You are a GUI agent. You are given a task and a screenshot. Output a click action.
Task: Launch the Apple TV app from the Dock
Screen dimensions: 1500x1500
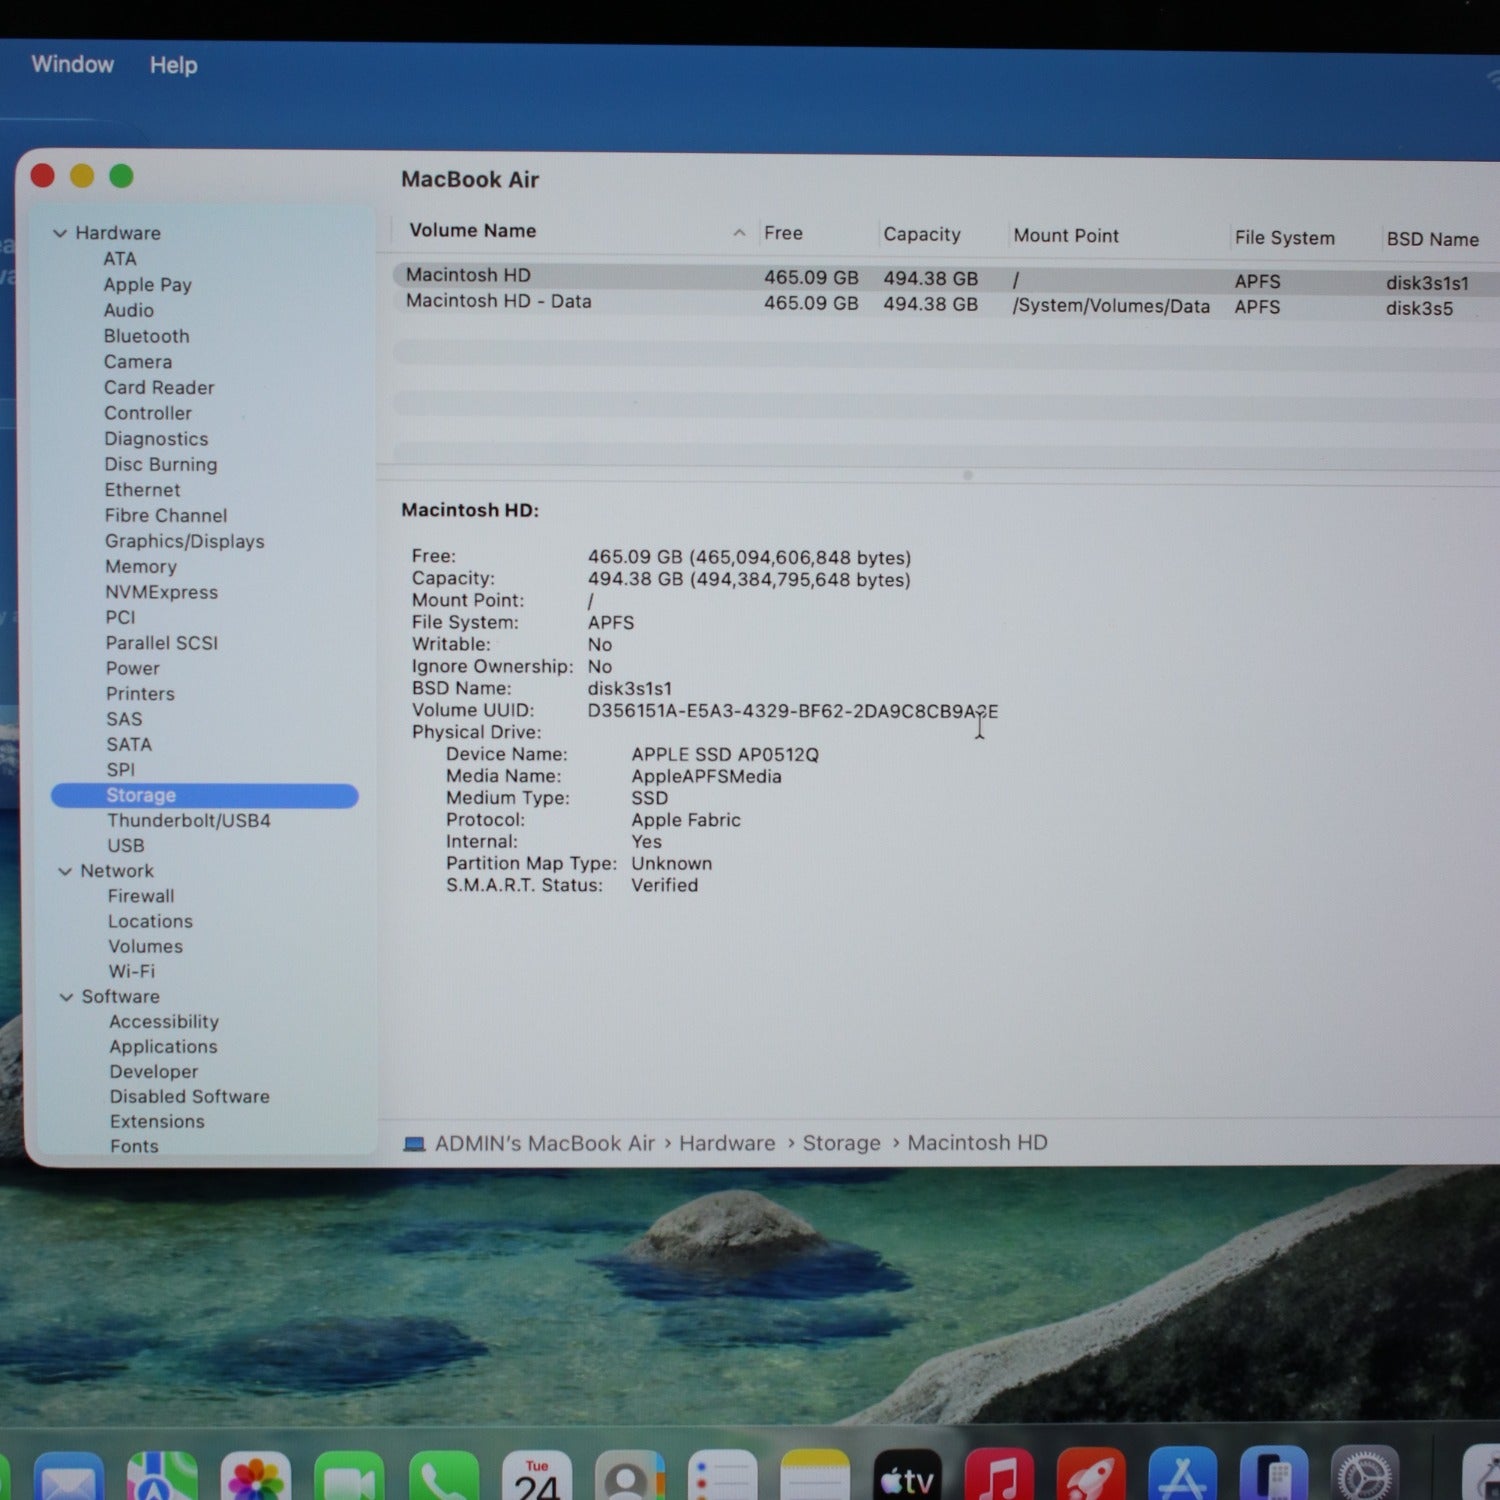click(908, 1477)
